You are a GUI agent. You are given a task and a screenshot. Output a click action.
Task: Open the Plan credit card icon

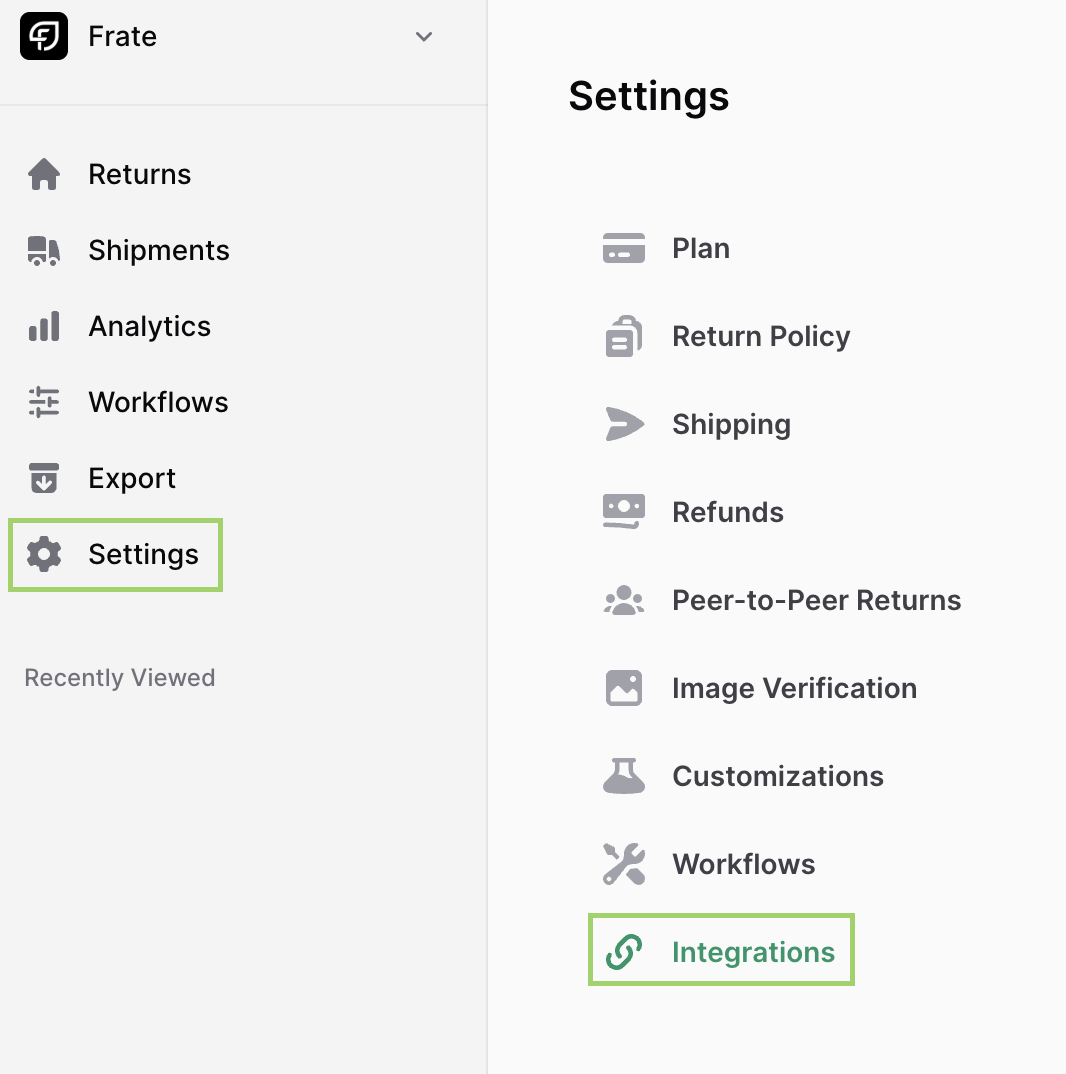pyautogui.click(x=624, y=248)
